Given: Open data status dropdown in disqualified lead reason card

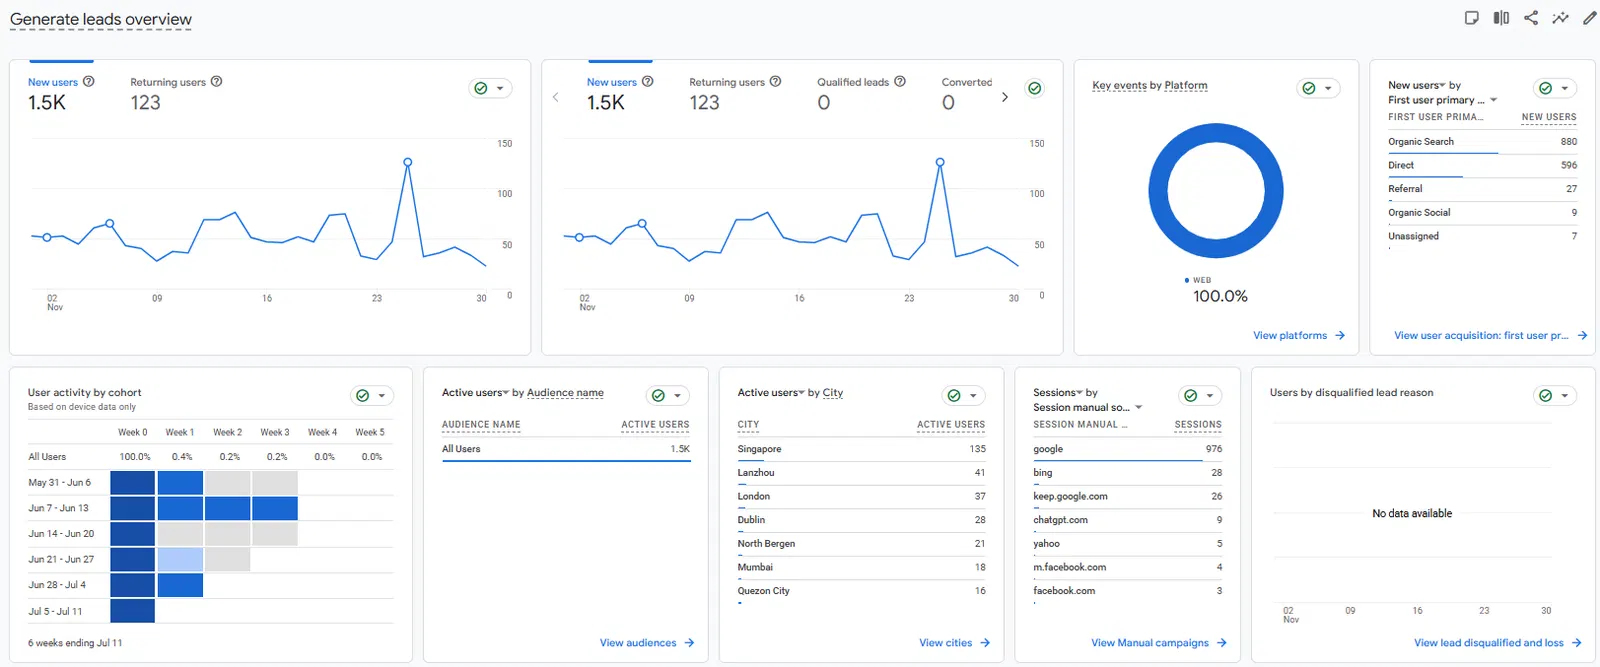Looking at the screenshot, I should click(x=1555, y=395).
